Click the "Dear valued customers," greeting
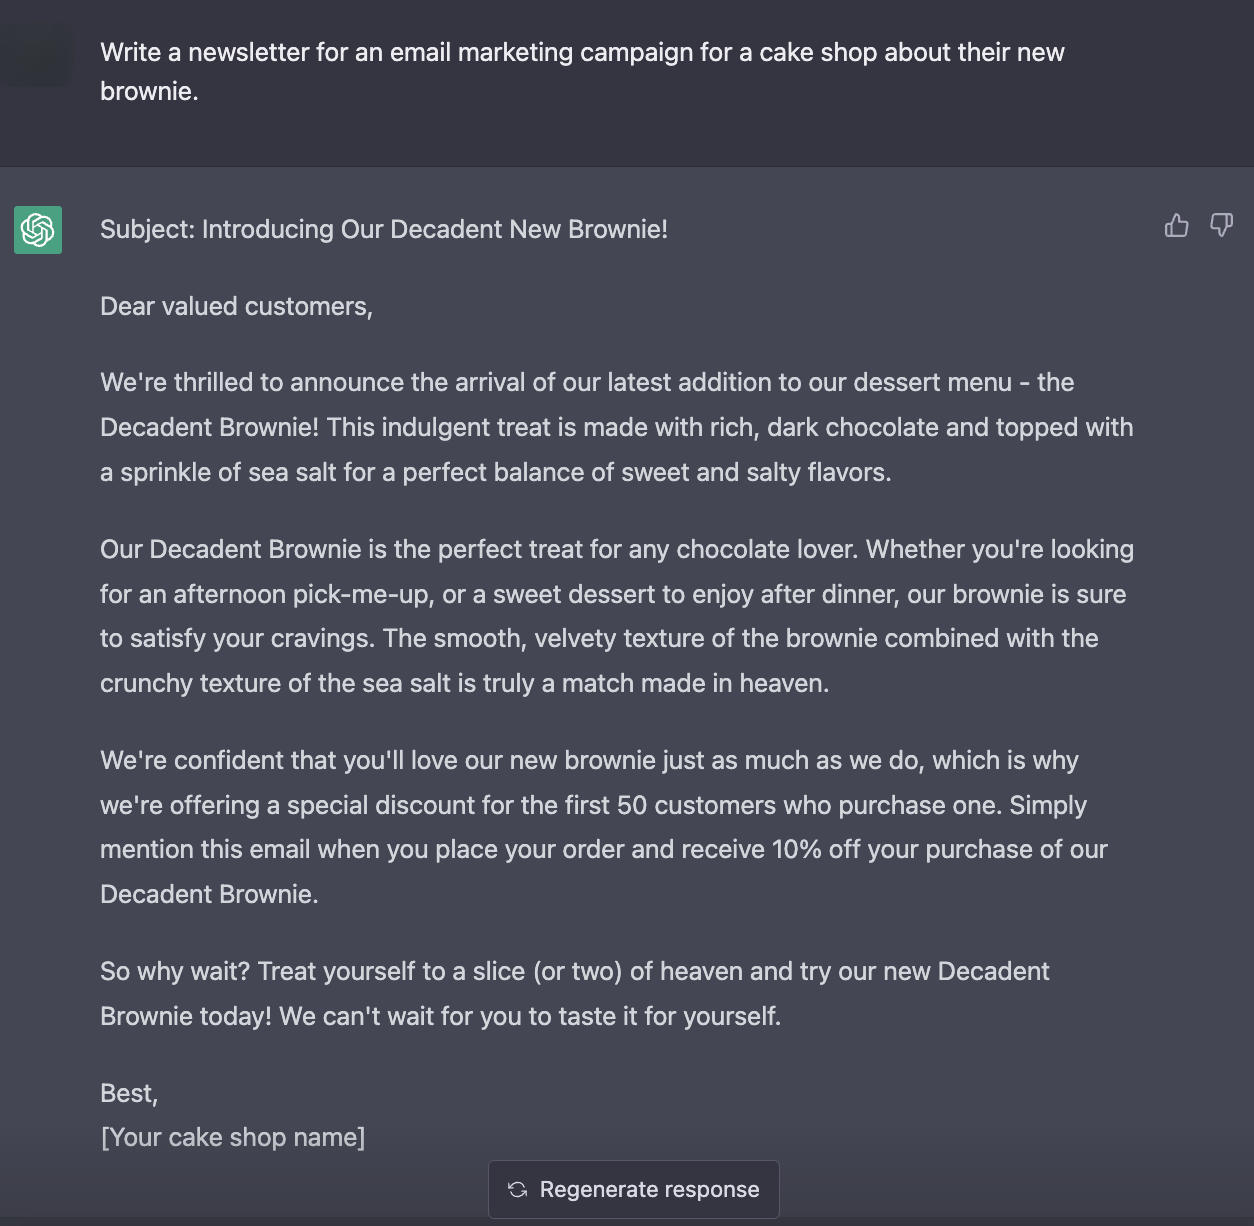Screen dimensions: 1254x1226 pos(236,306)
